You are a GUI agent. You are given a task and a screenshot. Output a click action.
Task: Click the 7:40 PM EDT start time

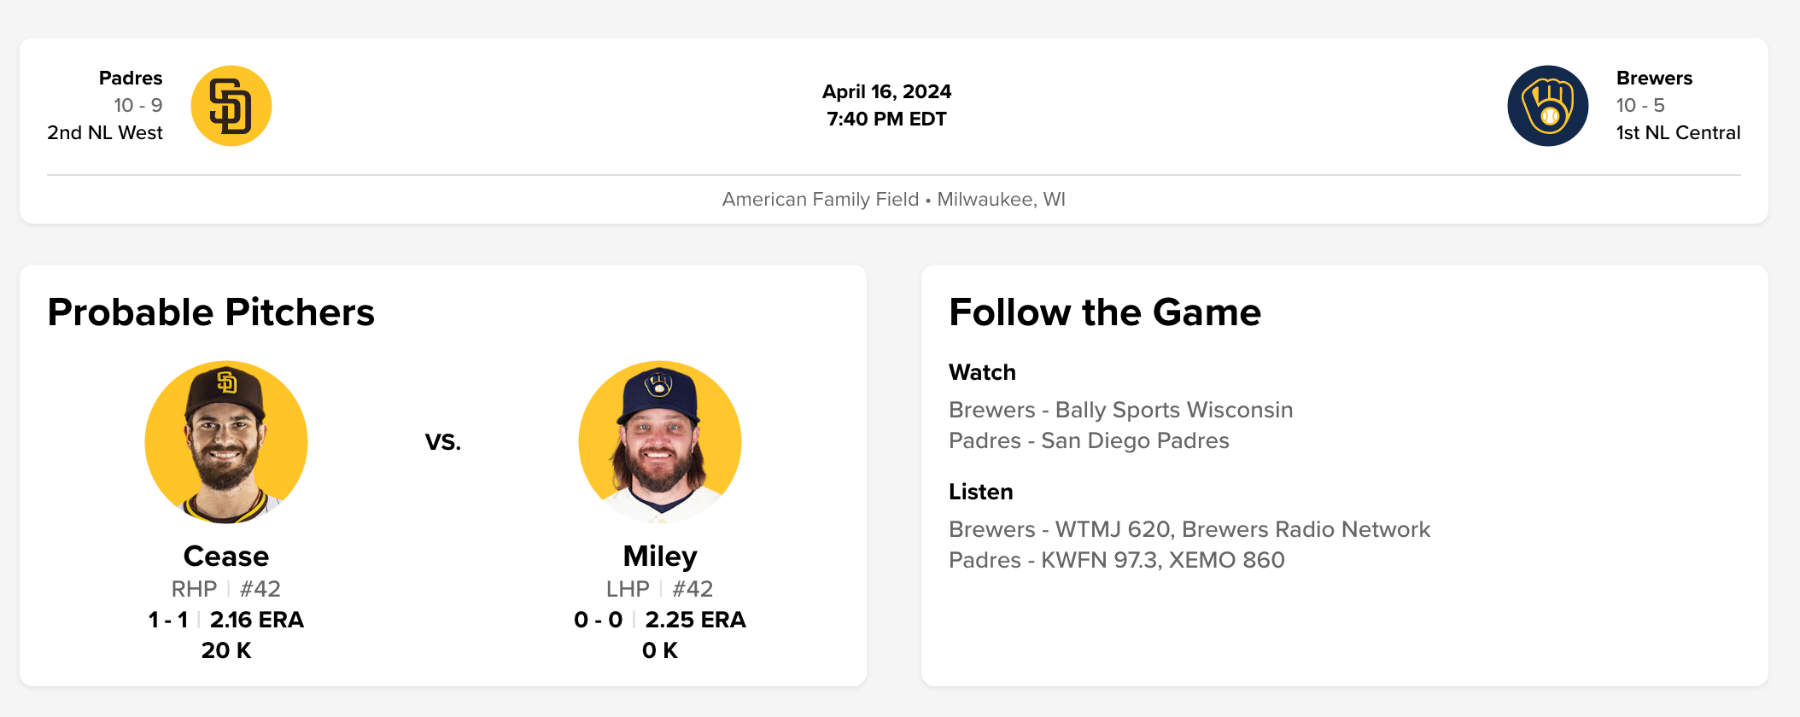pyautogui.click(x=886, y=119)
